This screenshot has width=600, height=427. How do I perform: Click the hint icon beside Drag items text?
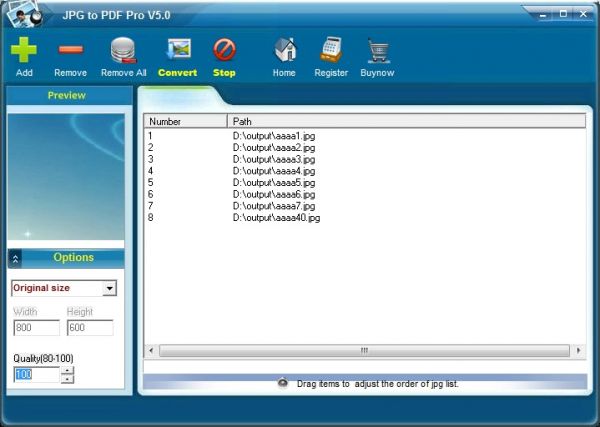click(283, 382)
